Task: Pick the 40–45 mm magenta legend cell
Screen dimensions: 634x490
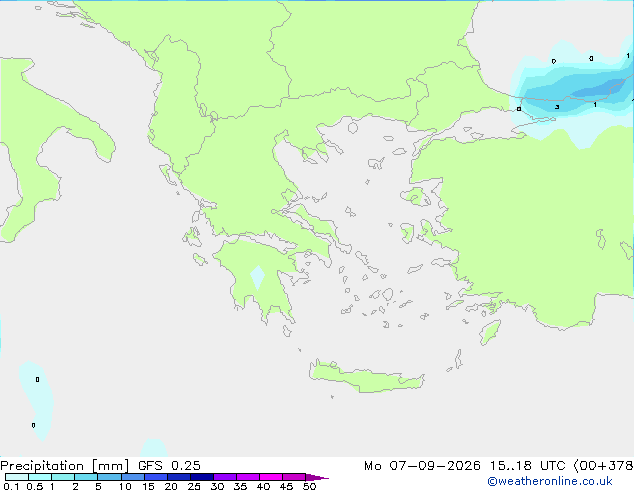Action: (271, 477)
